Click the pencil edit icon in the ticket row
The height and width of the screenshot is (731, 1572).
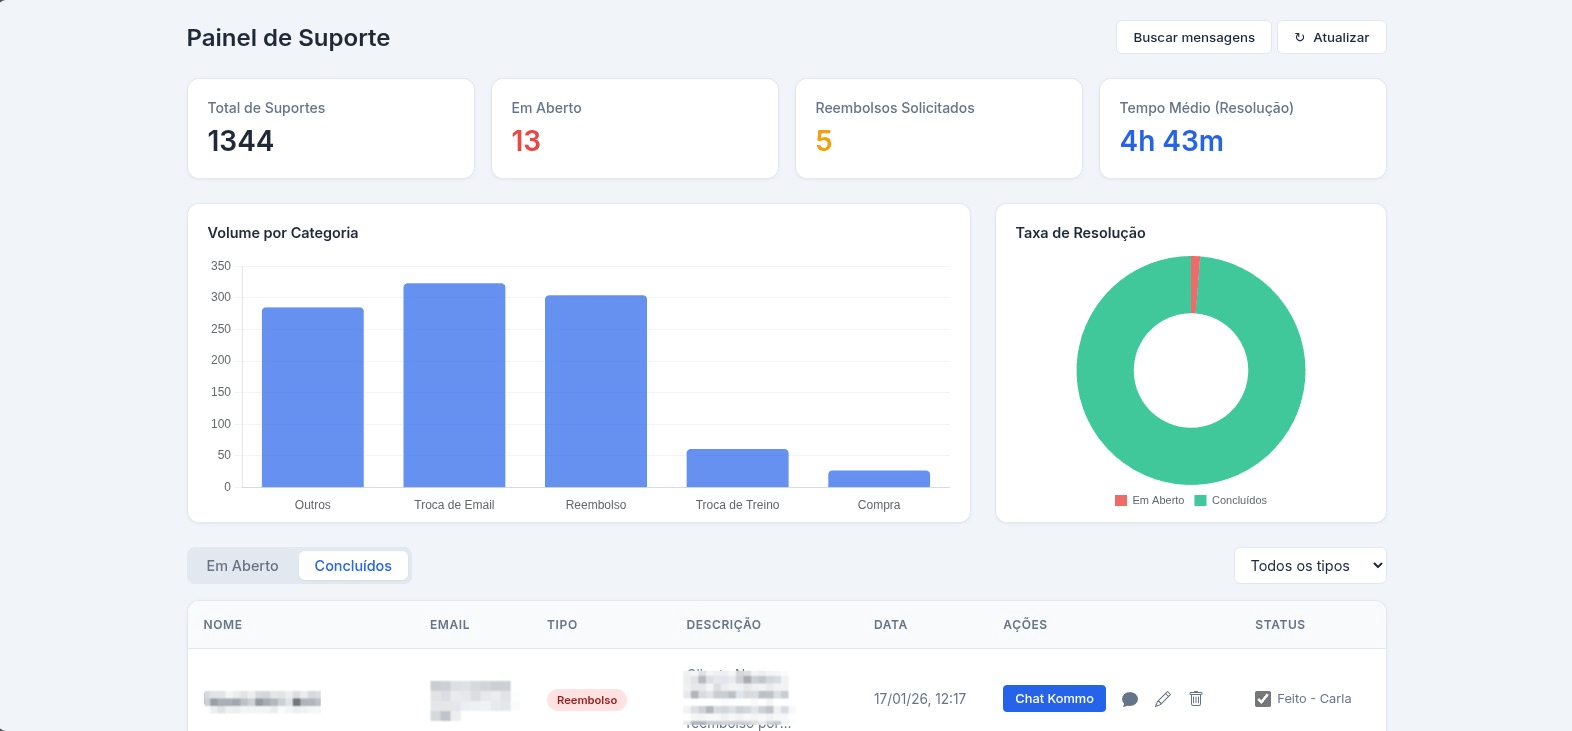1162,699
